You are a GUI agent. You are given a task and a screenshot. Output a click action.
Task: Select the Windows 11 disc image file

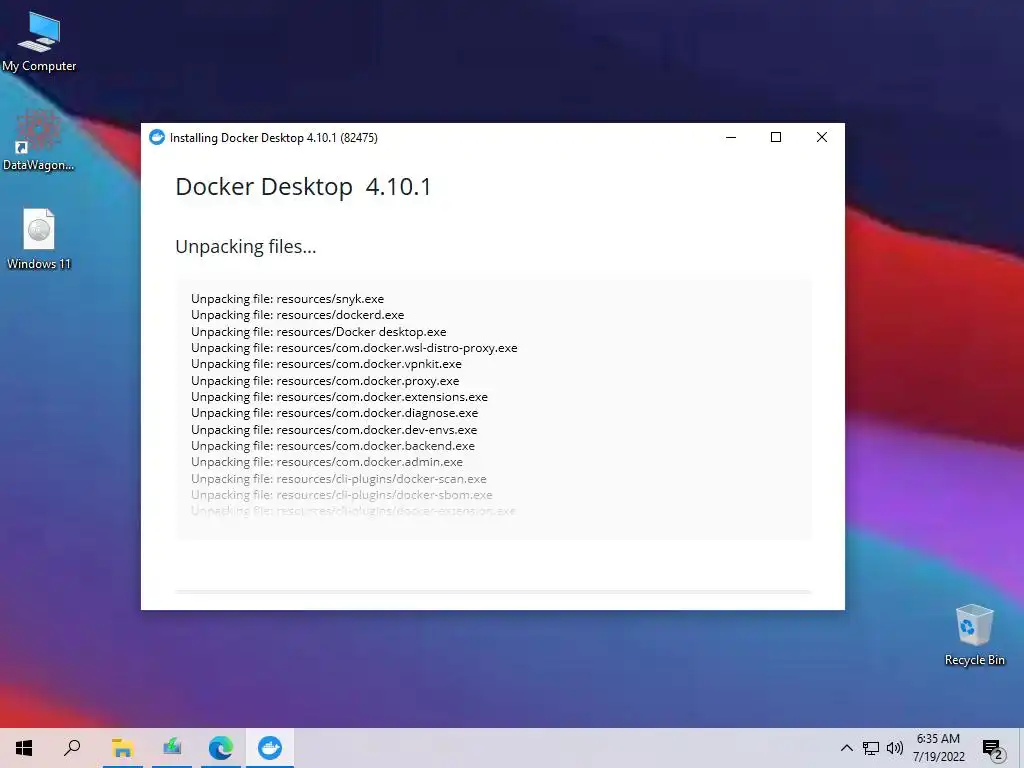point(39,238)
